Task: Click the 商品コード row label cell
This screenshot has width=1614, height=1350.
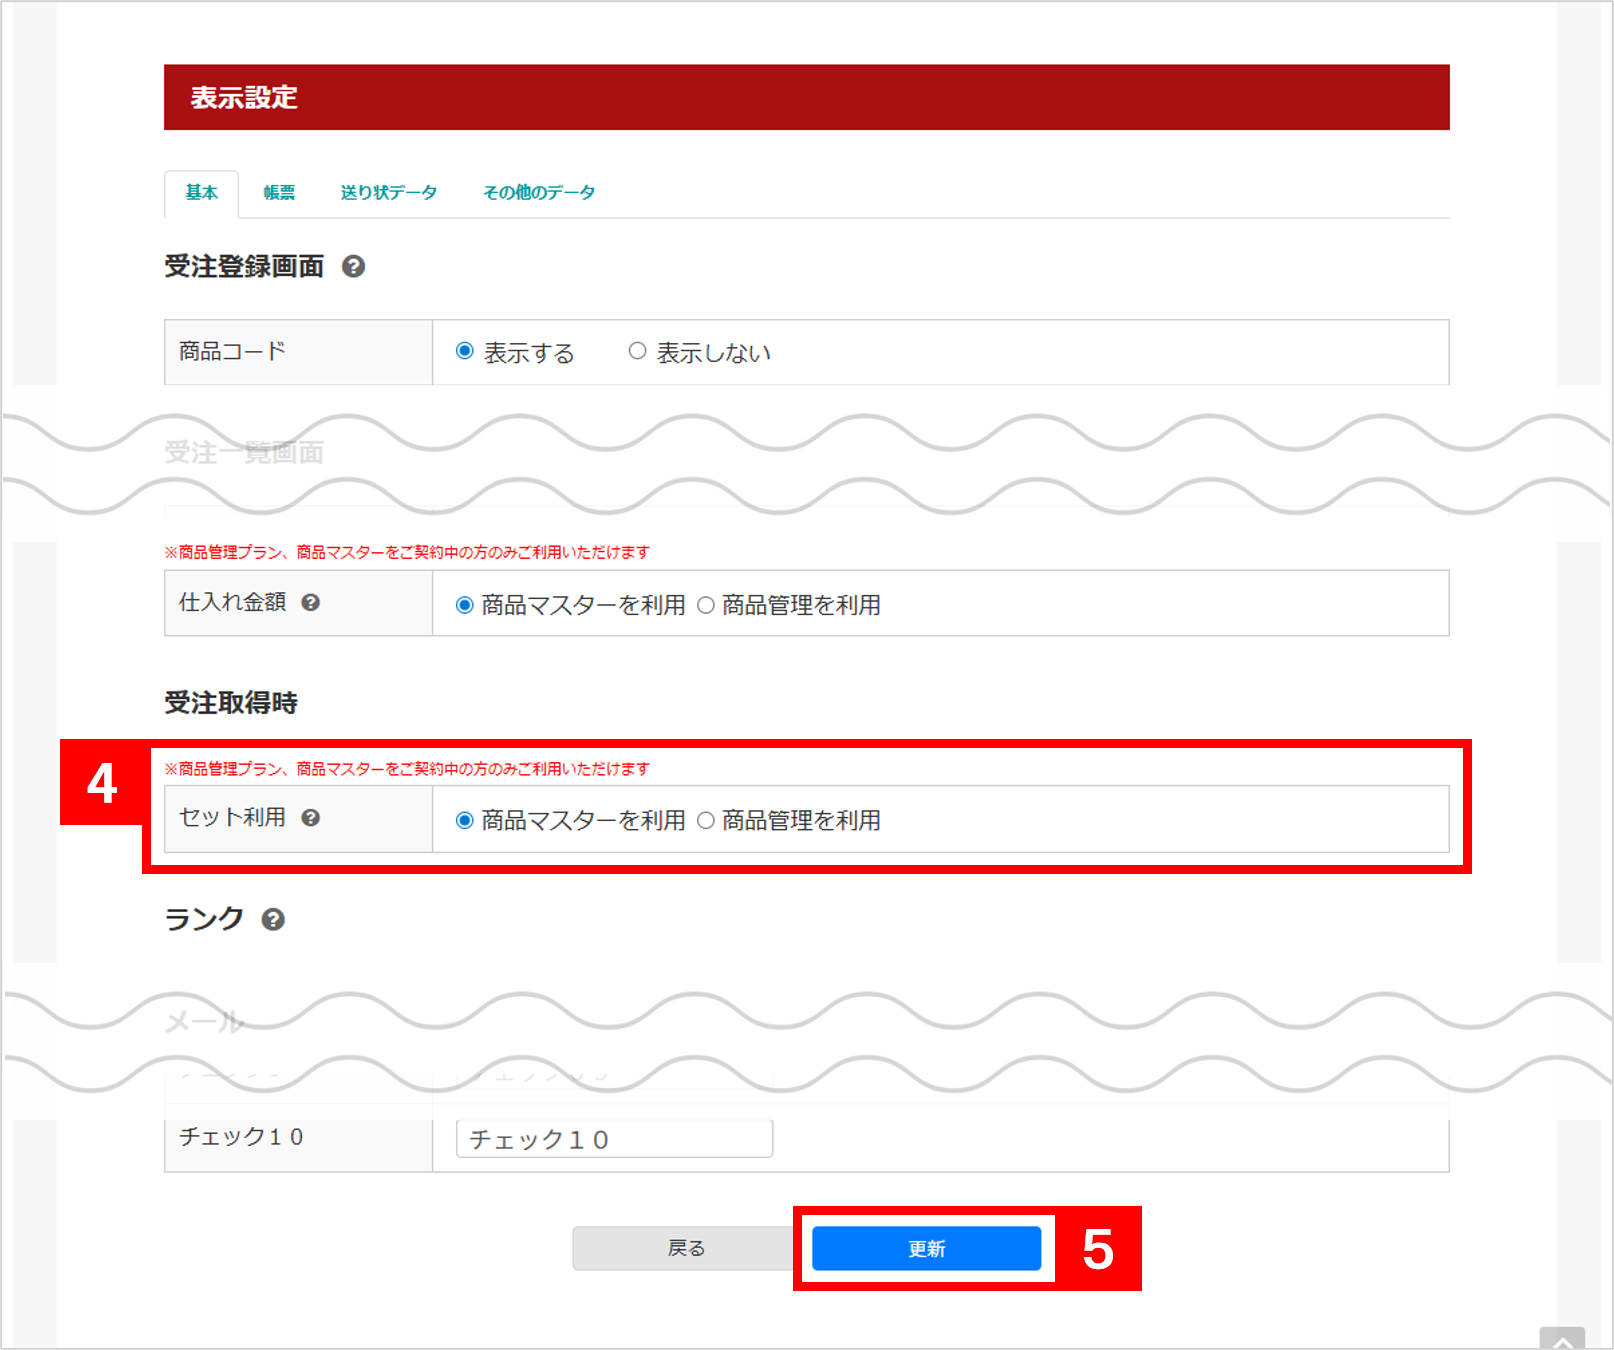Action: click(298, 352)
